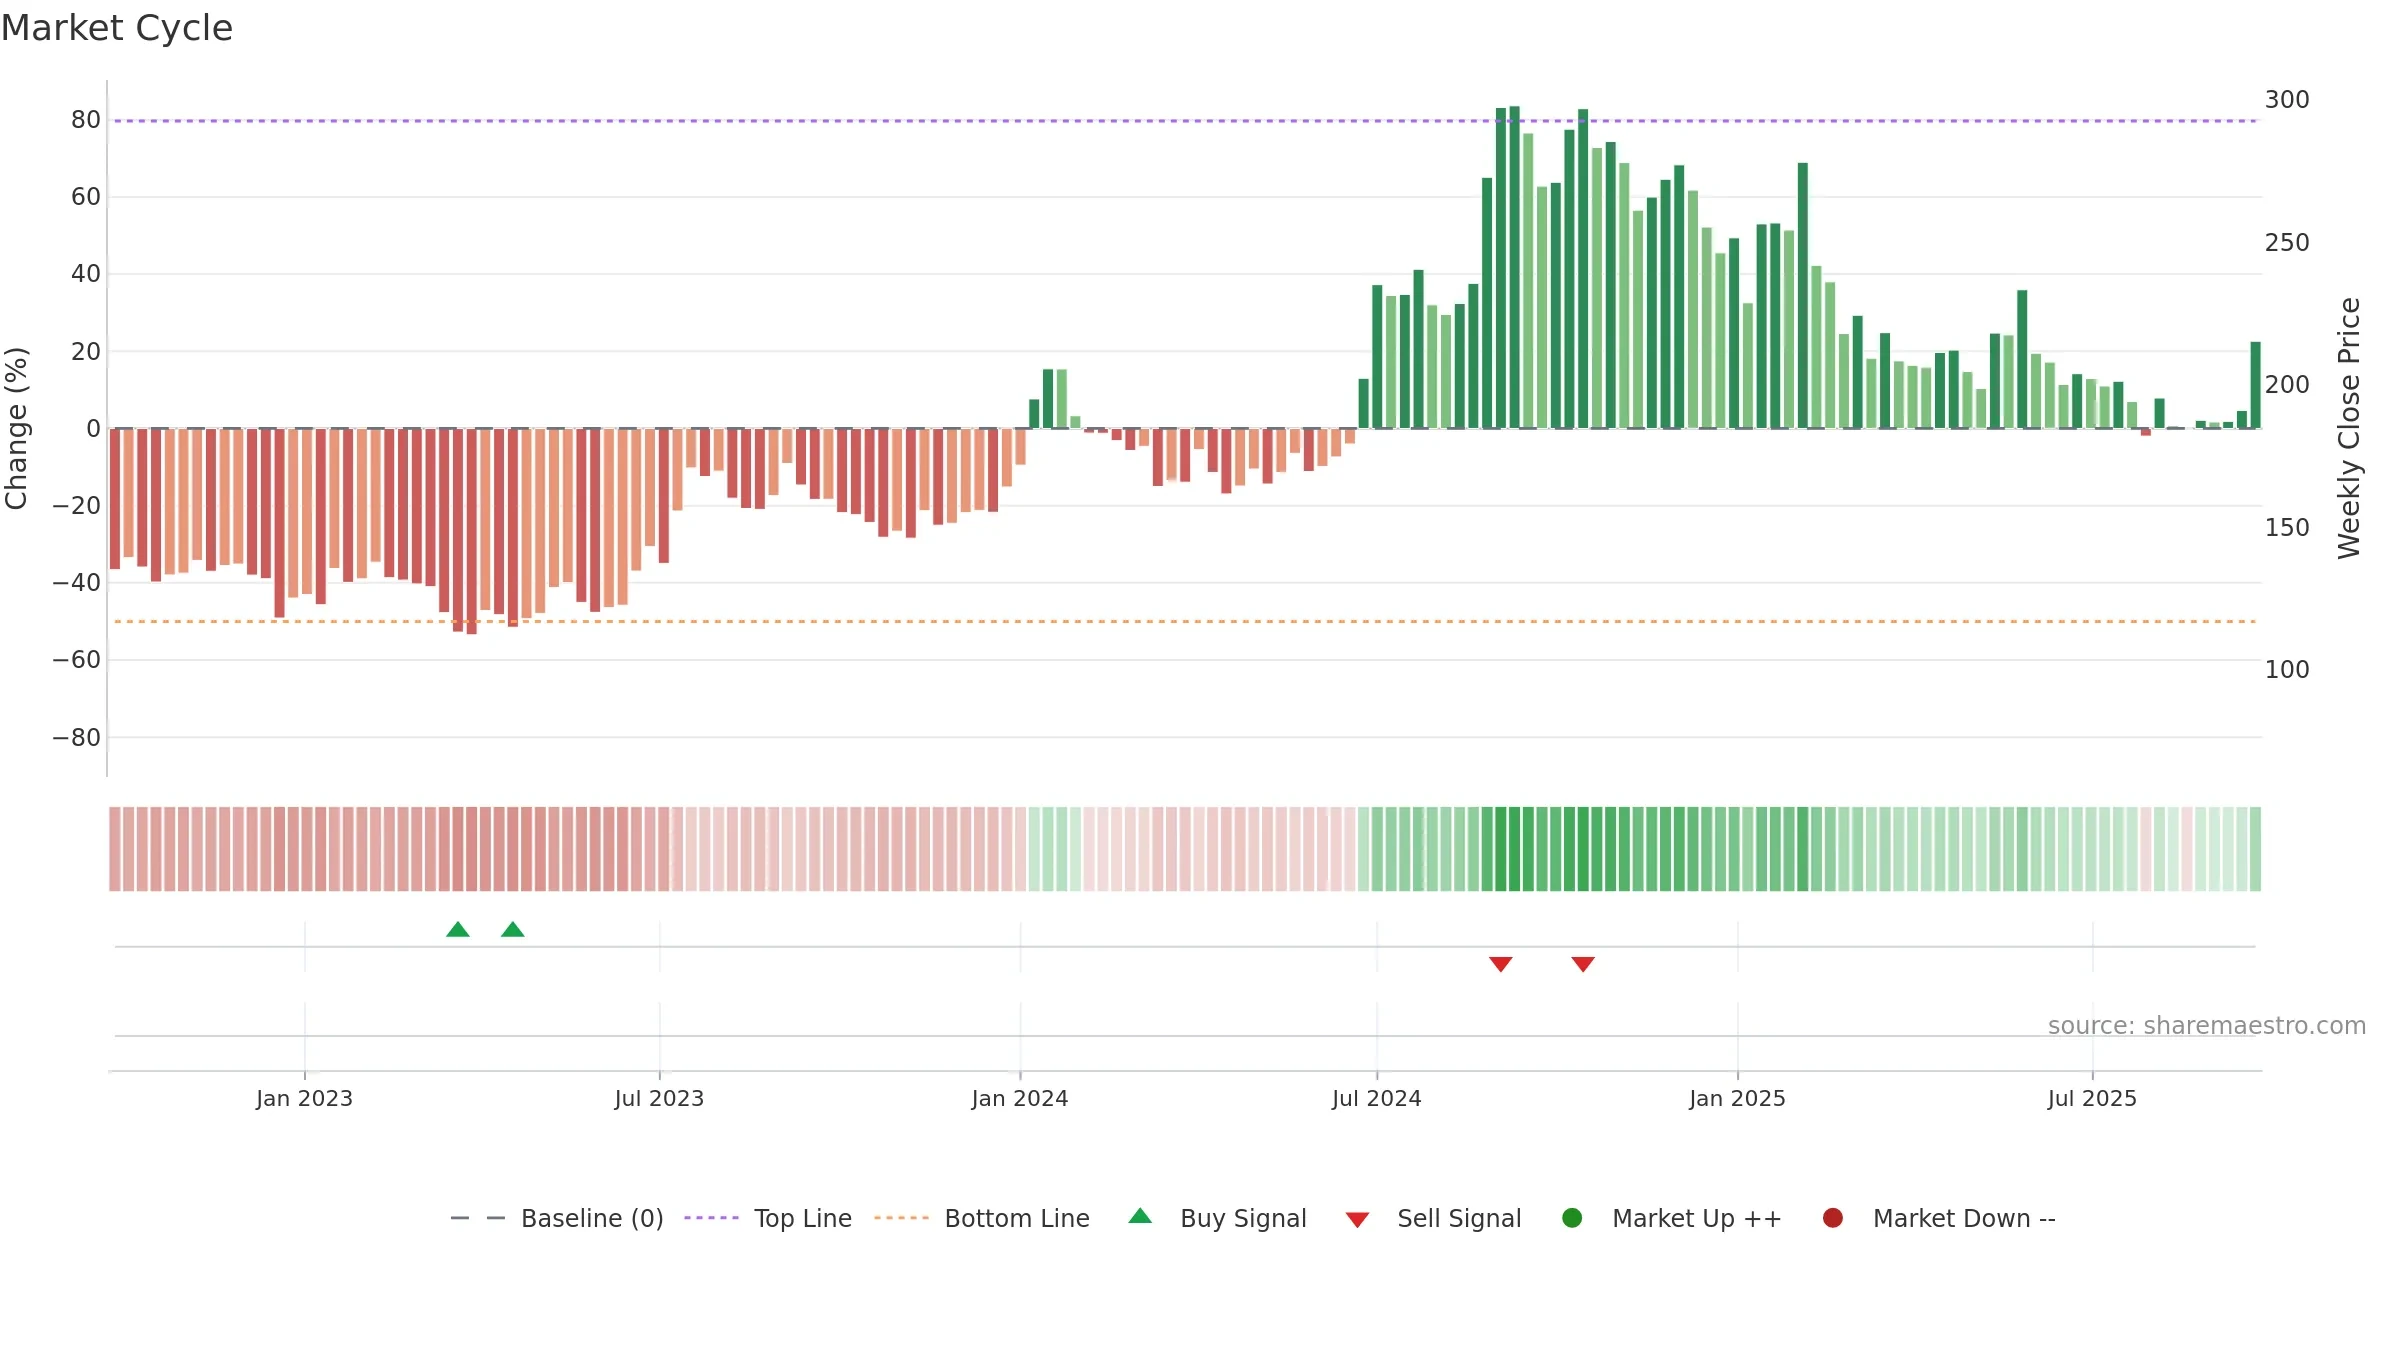
Task: Click the Change (%) axis title
Action: (x=16, y=428)
